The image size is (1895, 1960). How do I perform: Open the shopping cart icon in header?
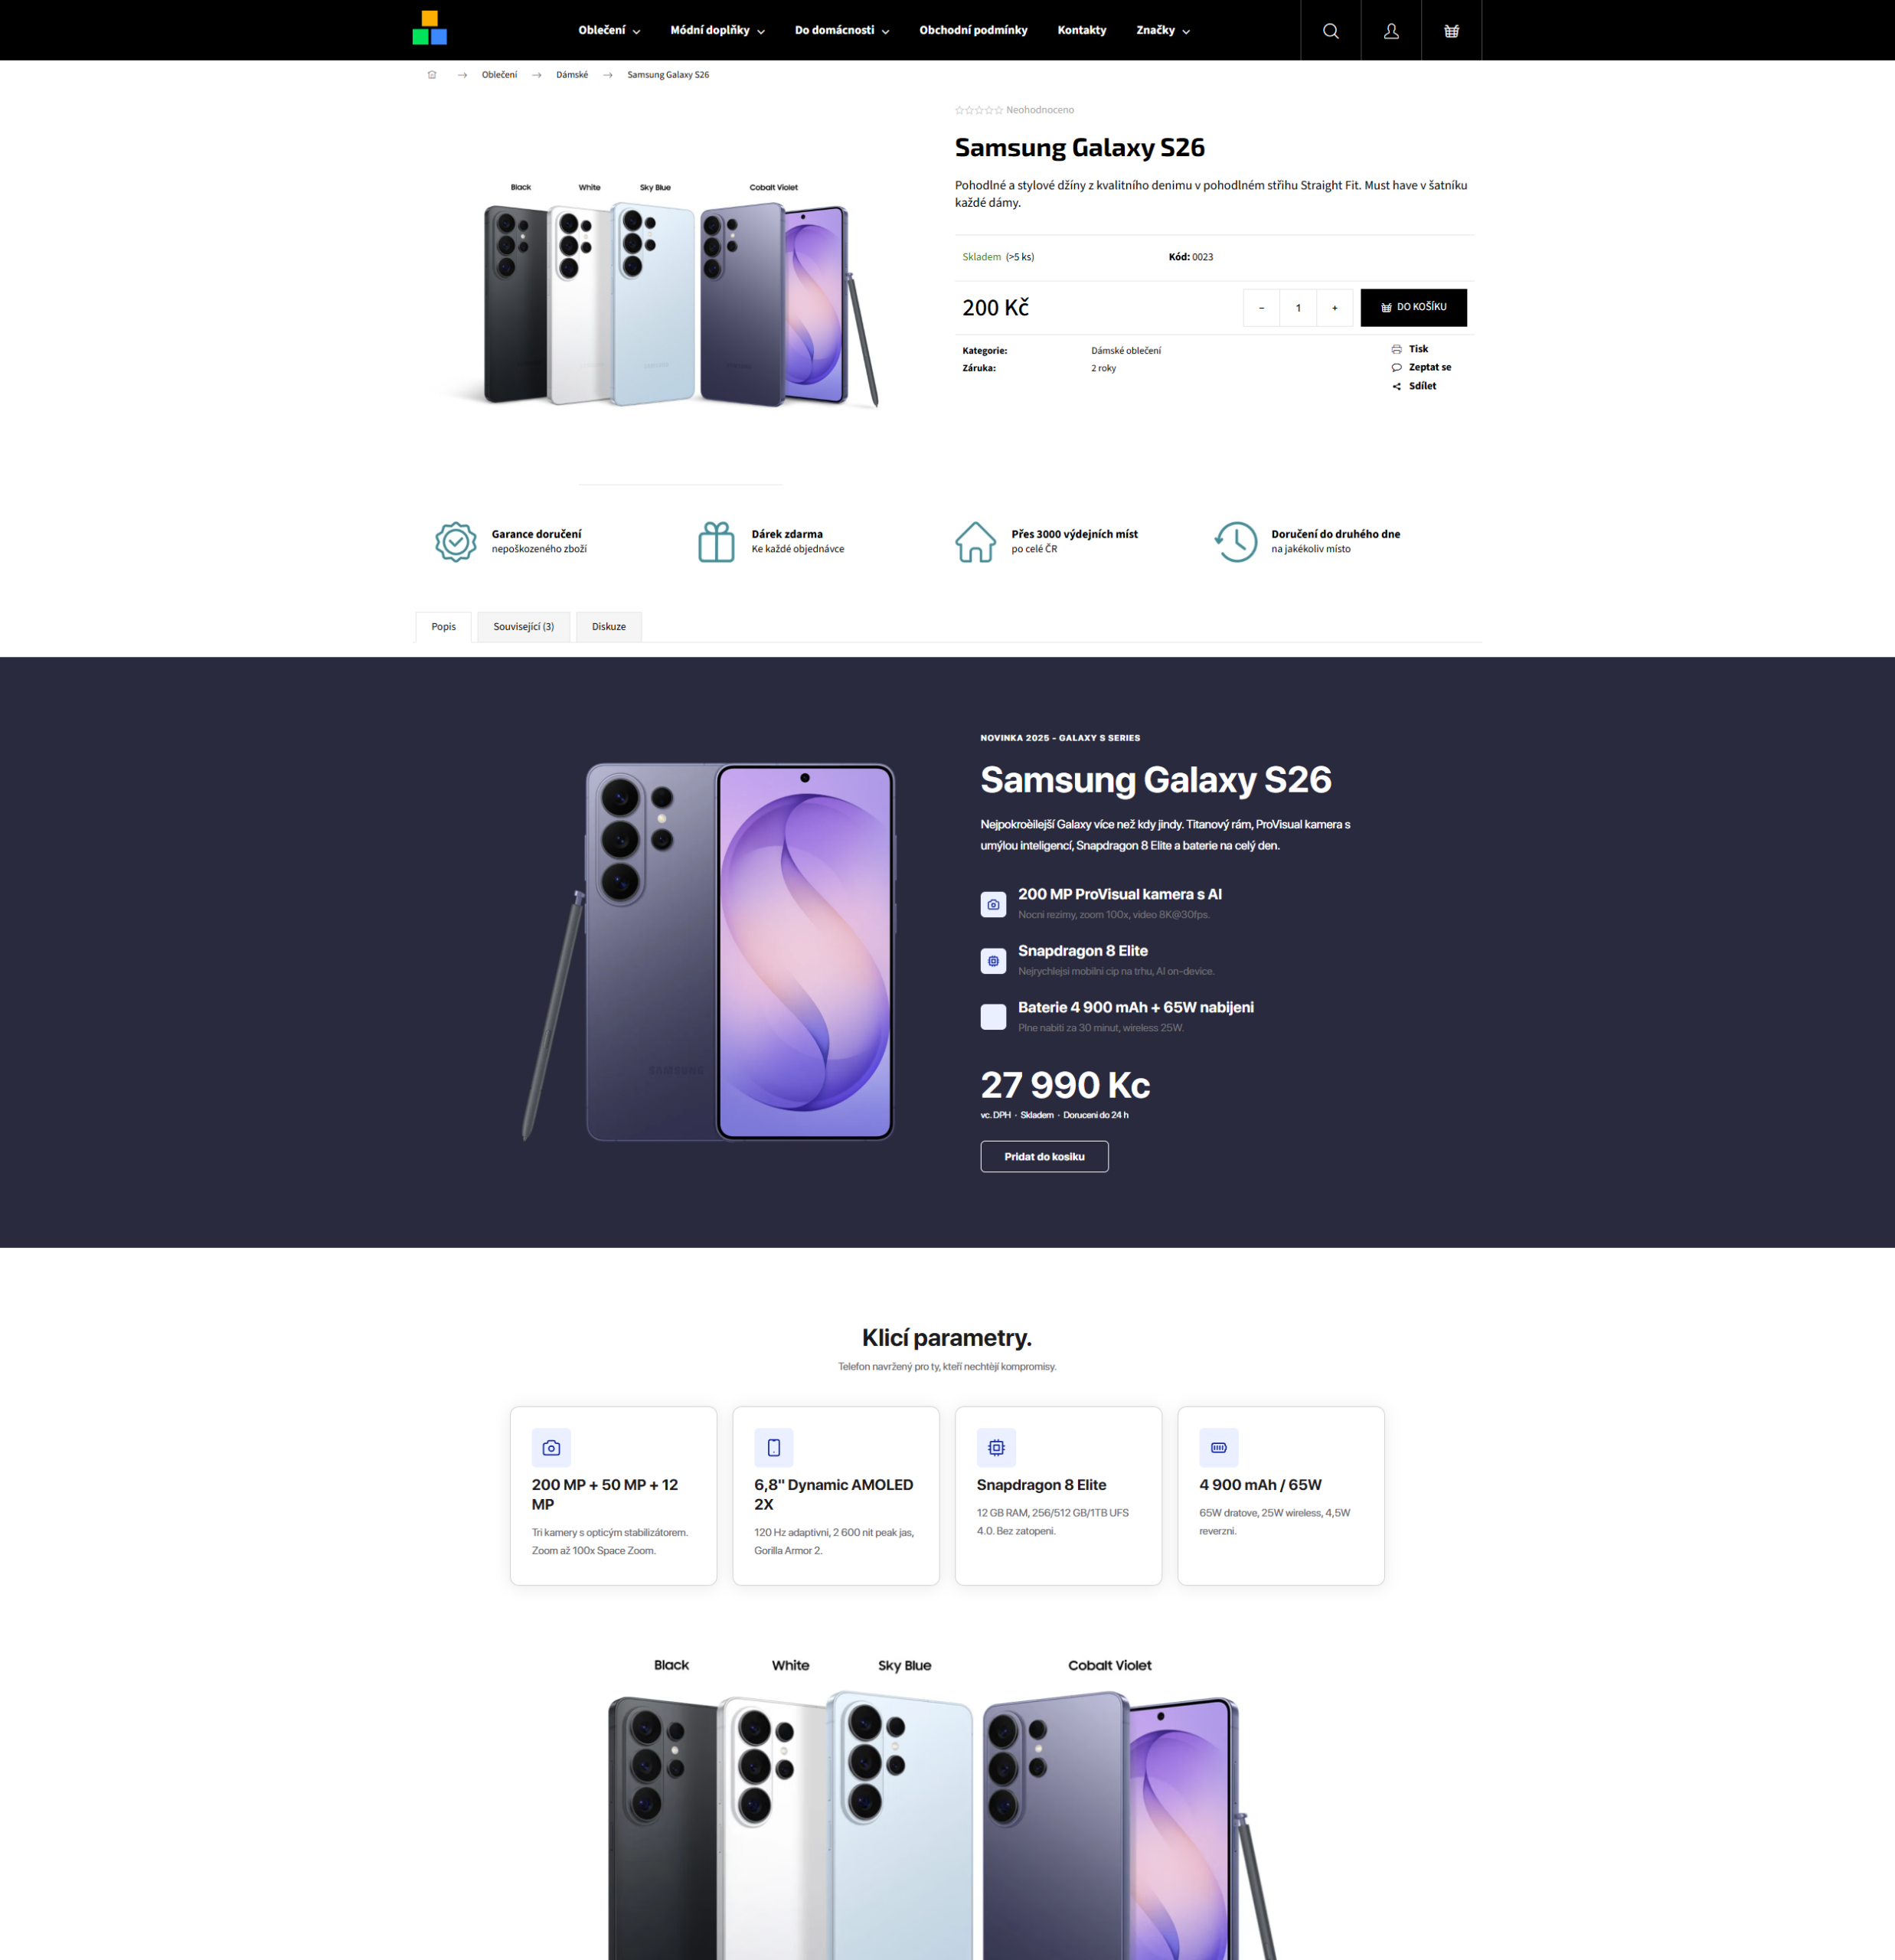click(1451, 31)
